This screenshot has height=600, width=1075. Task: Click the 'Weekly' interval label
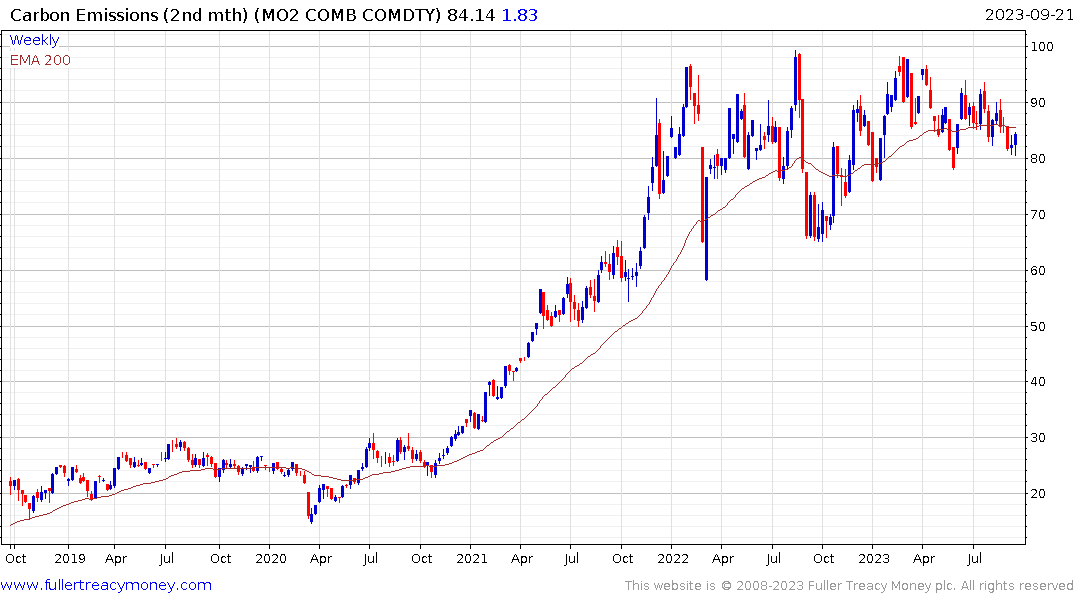(x=34, y=40)
